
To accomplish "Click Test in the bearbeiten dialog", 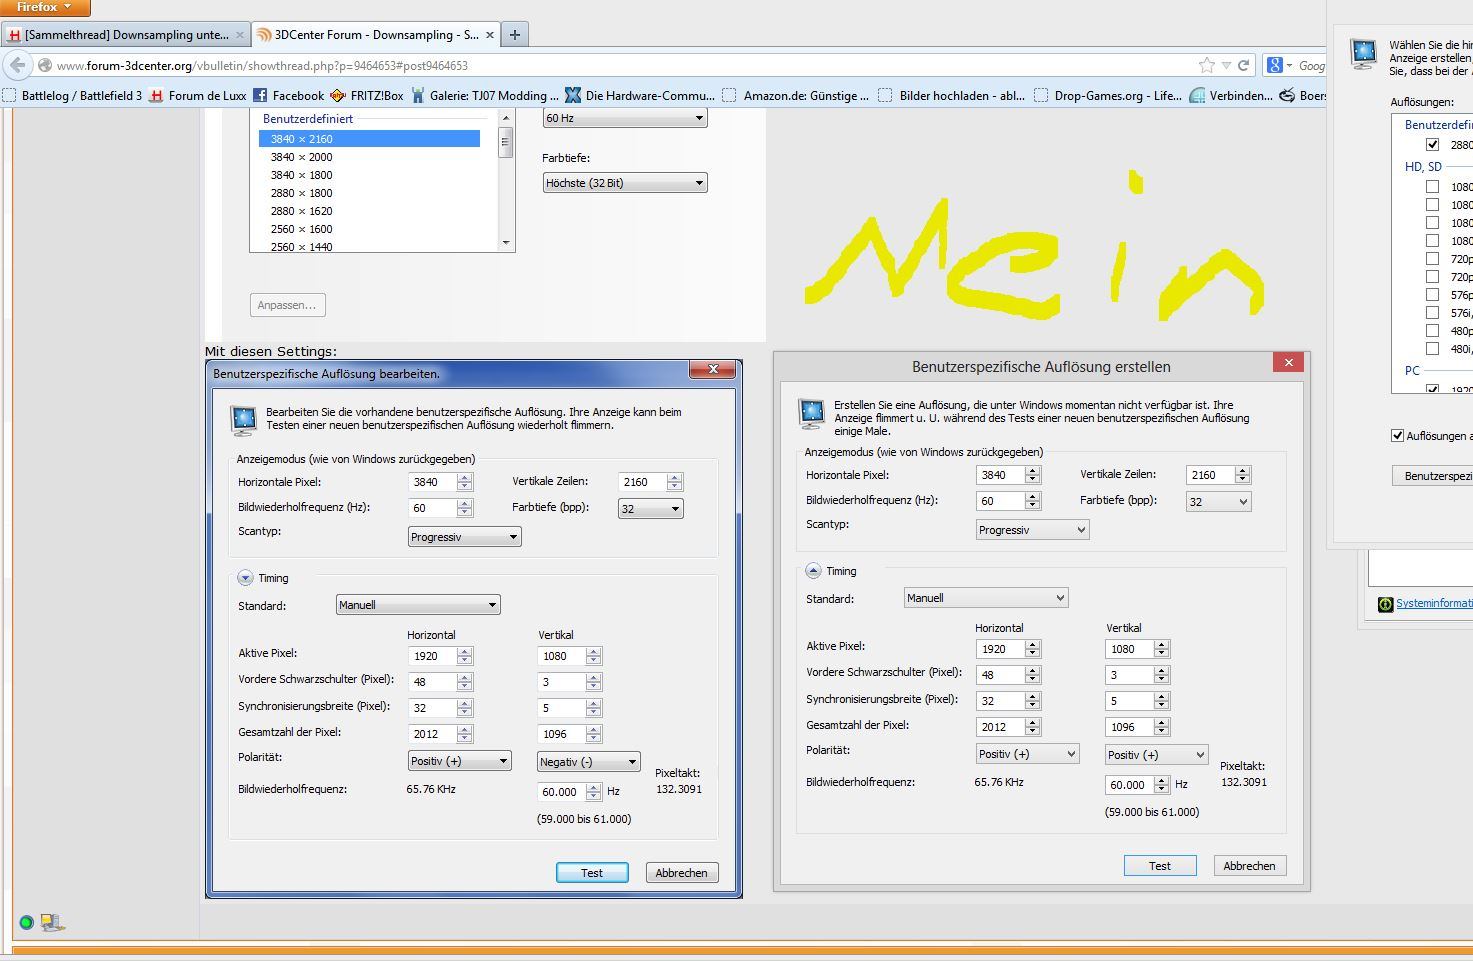I will (592, 873).
